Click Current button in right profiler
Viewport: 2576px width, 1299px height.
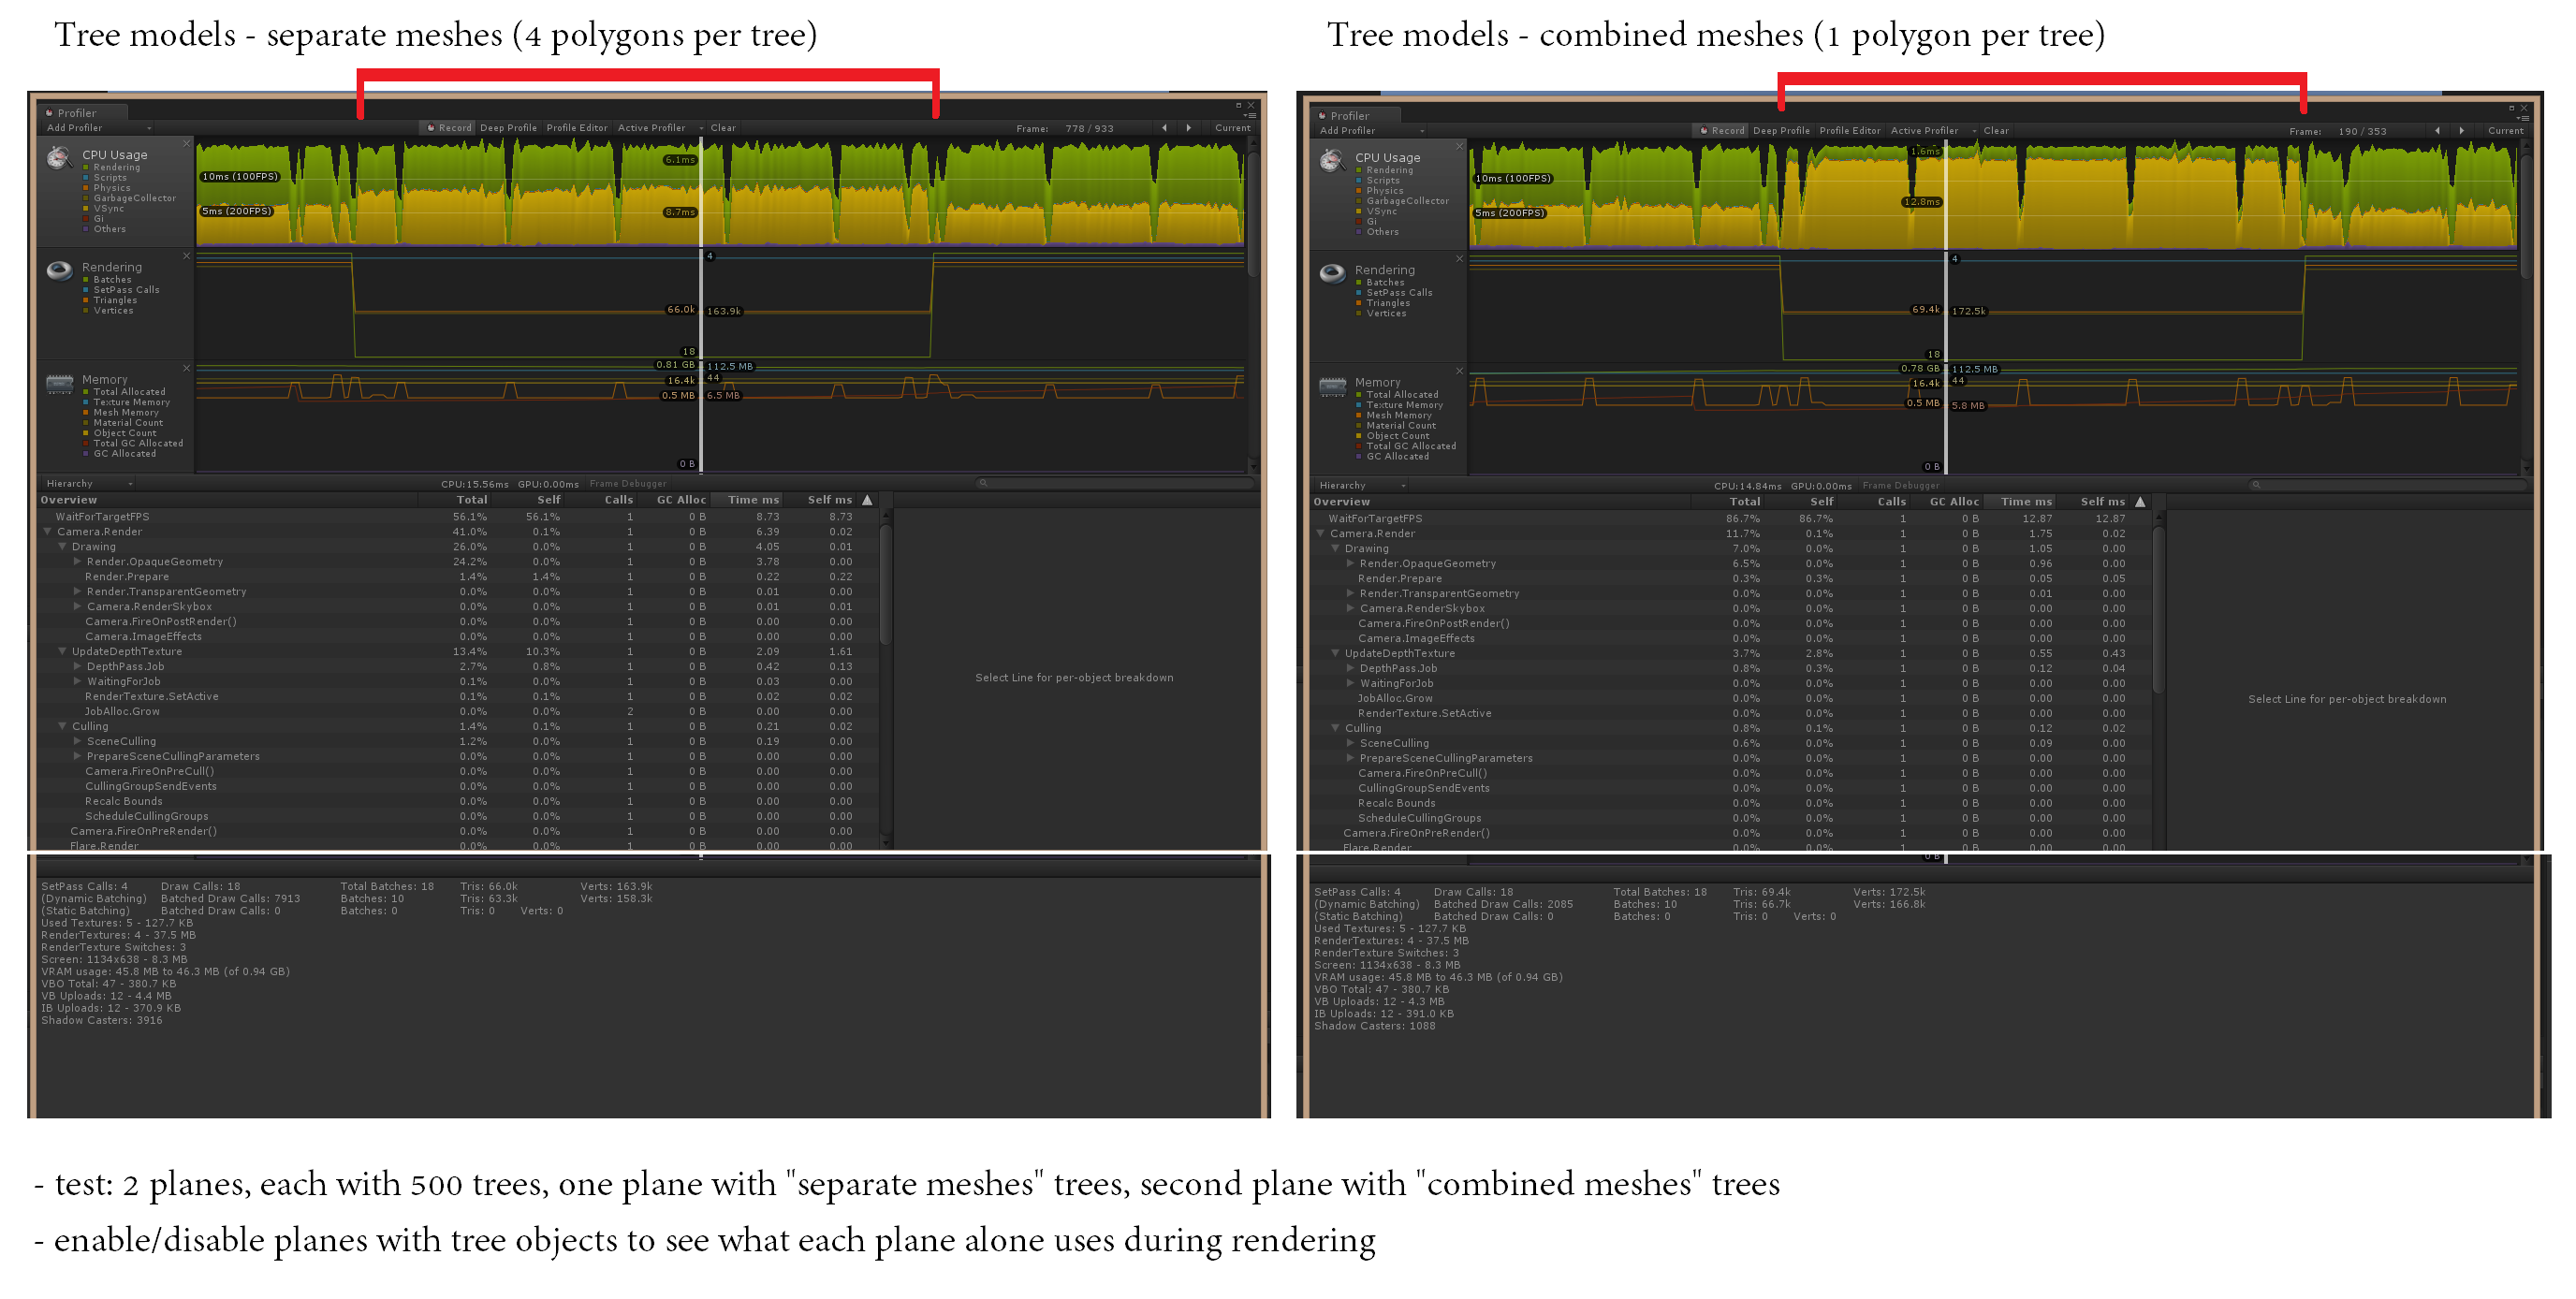(2505, 131)
